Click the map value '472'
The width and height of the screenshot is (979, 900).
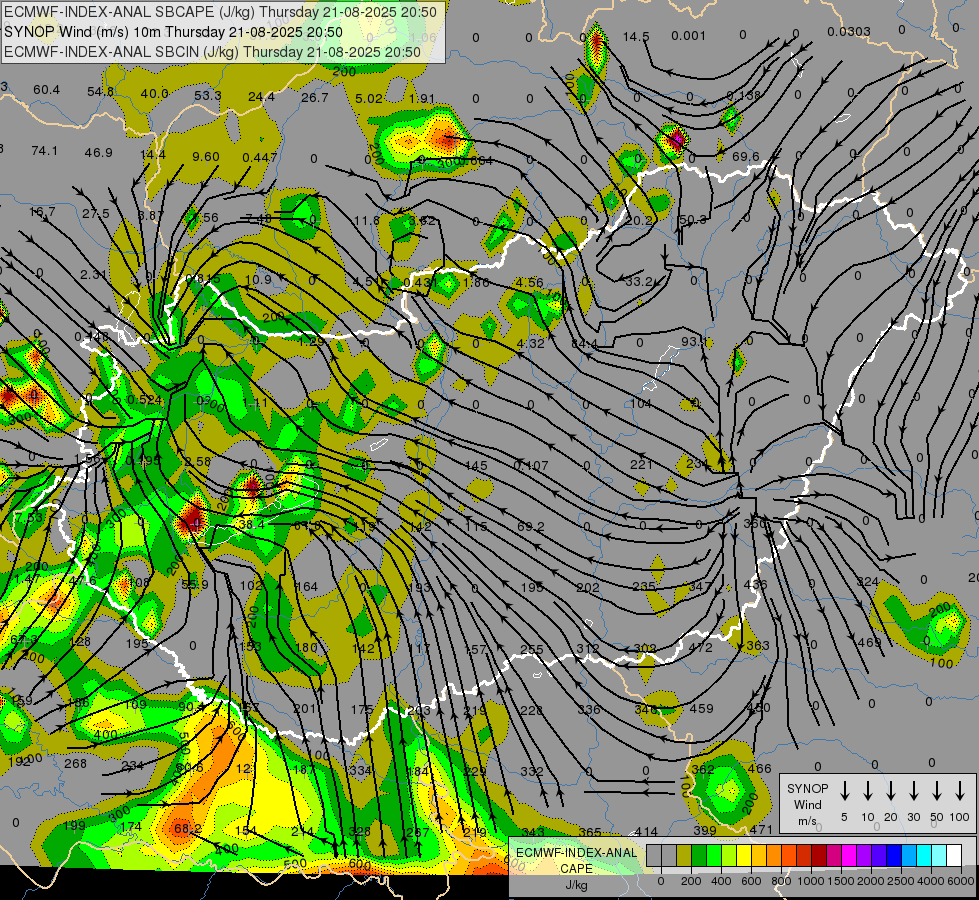coord(701,648)
